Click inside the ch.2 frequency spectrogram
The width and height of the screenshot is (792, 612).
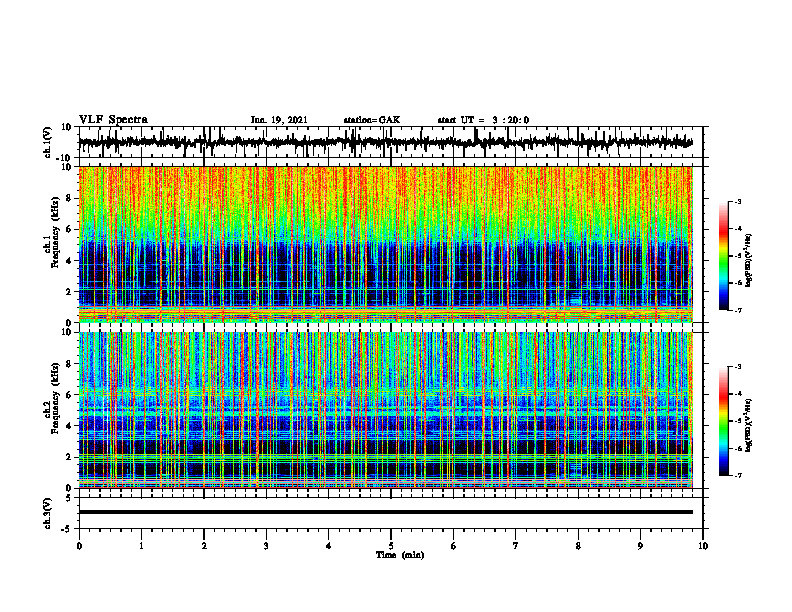[385, 410]
